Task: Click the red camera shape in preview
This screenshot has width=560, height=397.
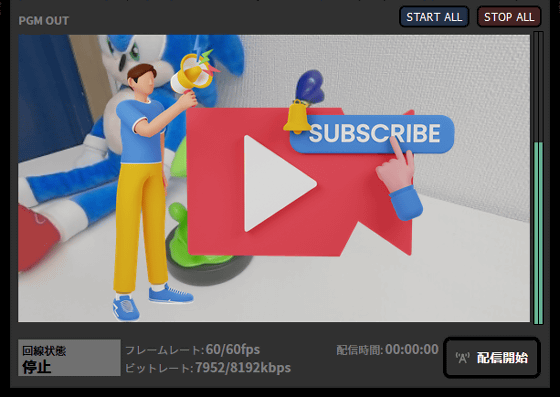Action: pos(299,182)
